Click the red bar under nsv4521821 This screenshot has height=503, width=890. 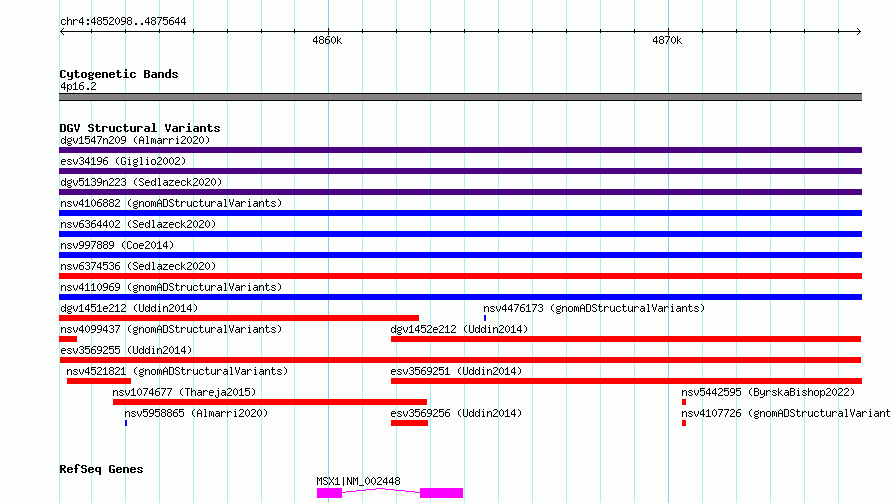click(99, 381)
